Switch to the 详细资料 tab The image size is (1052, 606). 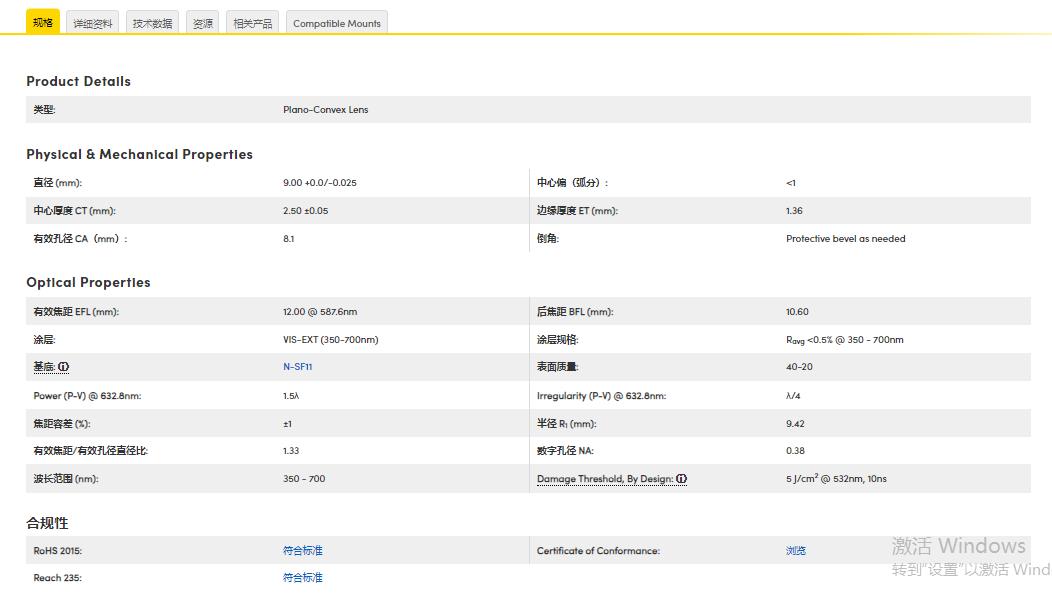(93, 23)
